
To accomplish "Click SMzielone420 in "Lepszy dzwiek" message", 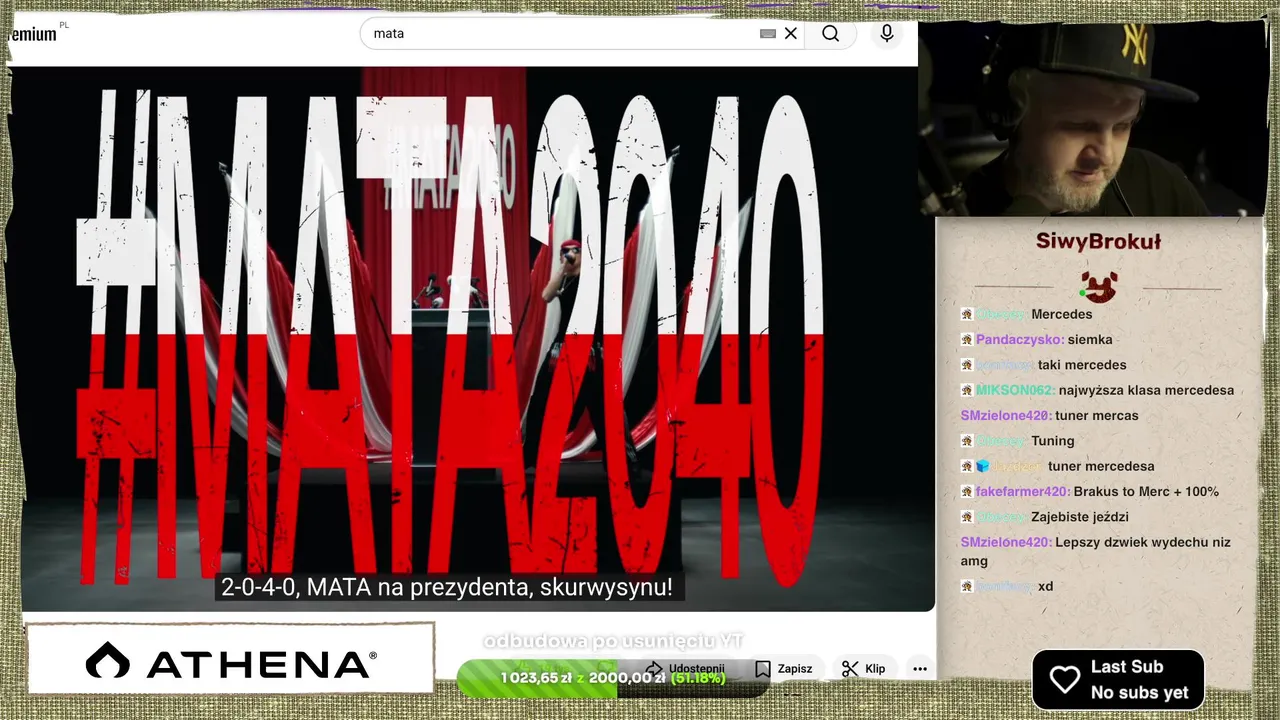I will [x=1006, y=542].
